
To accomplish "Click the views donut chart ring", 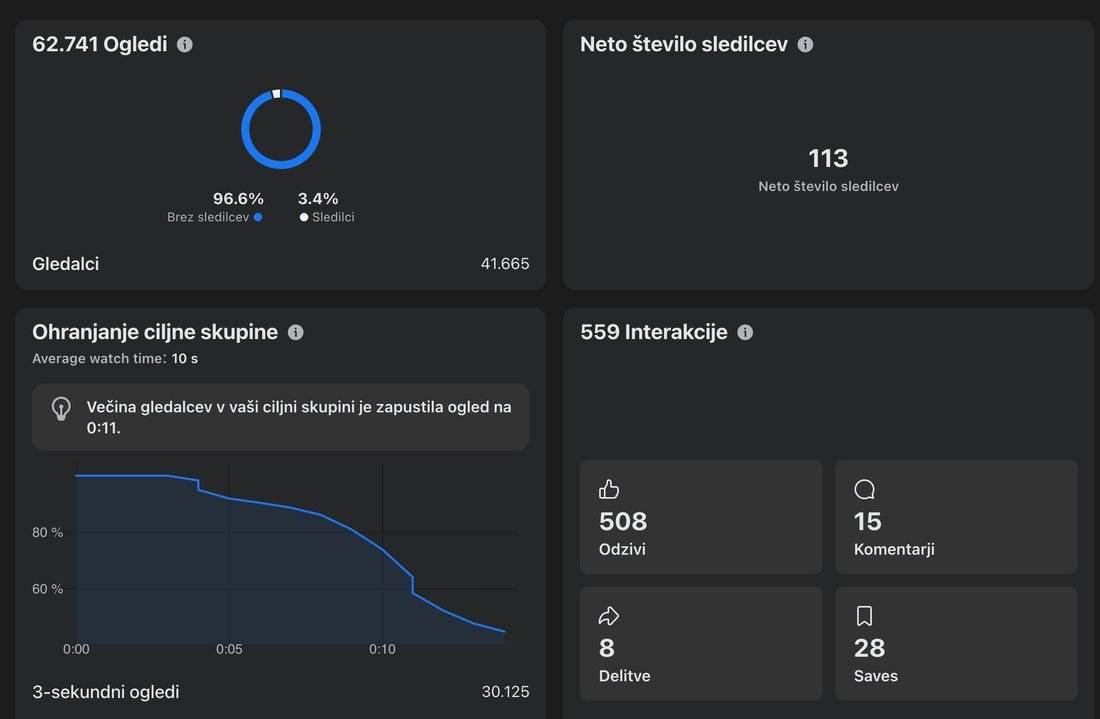I will click(281, 129).
